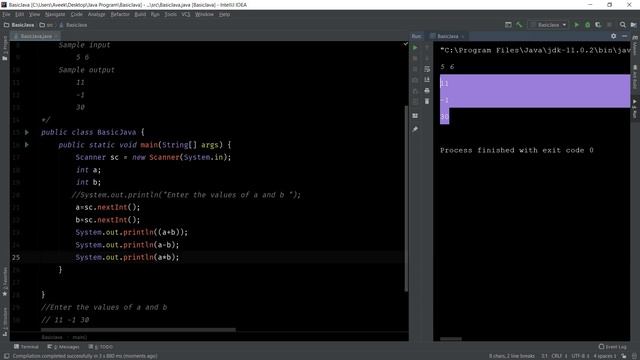Click the '//Enter the values of a and b' comment

pos(104,307)
